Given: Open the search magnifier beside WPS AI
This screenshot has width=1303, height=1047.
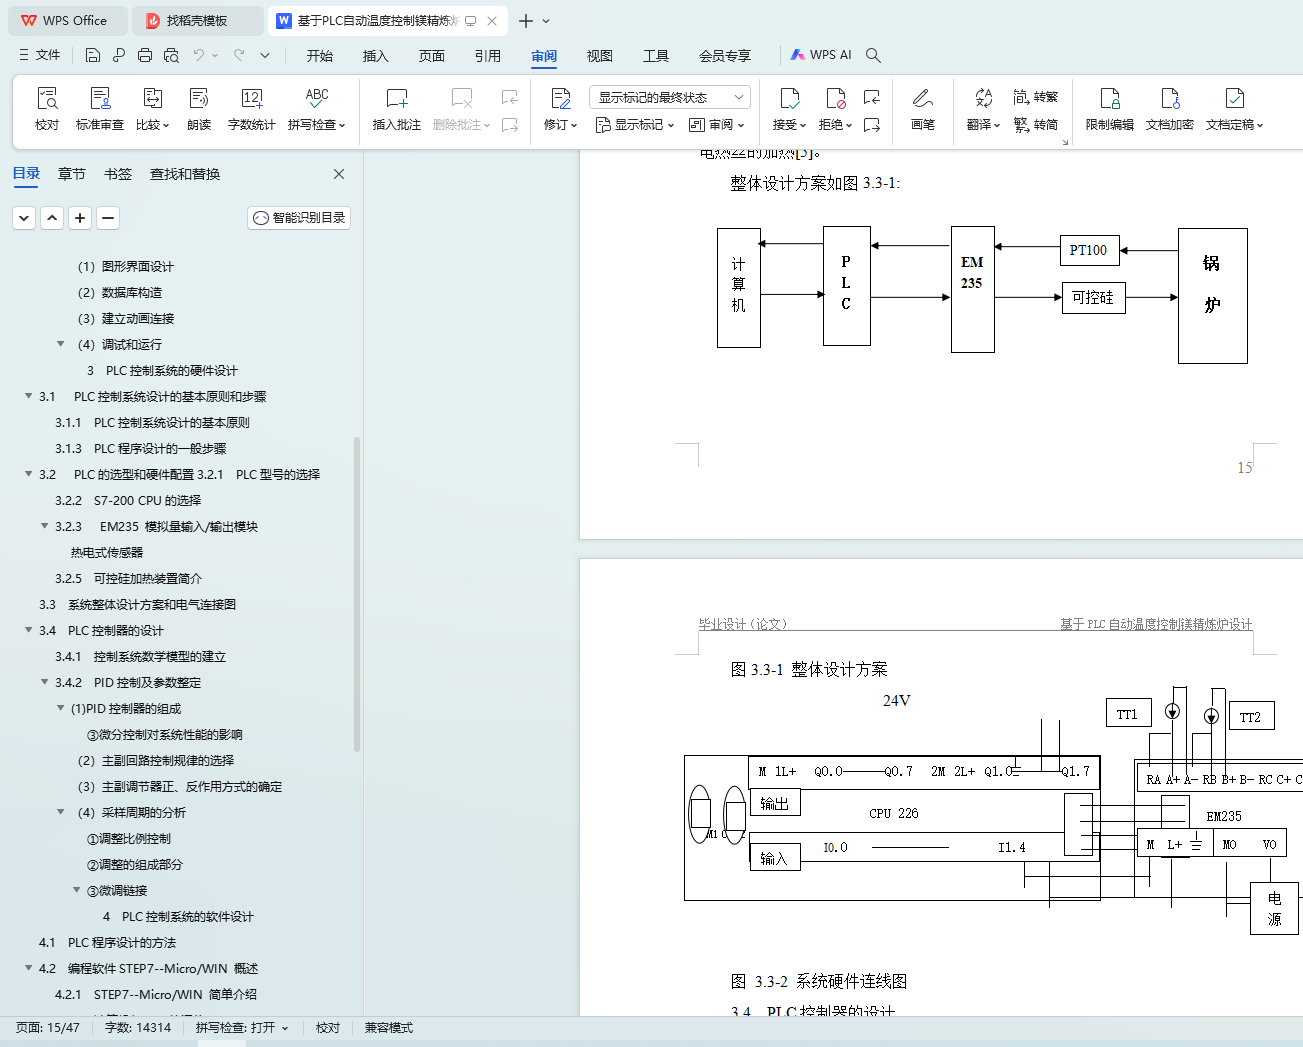Looking at the screenshot, I should tap(873, 55).
